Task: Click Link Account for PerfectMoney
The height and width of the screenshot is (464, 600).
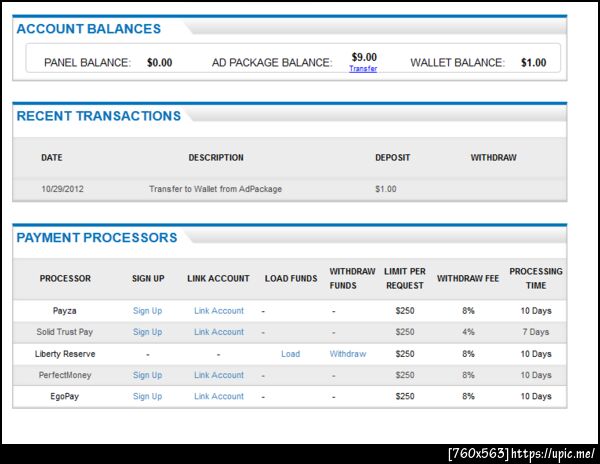Action: pyautogui.click(x=219, y=375)
